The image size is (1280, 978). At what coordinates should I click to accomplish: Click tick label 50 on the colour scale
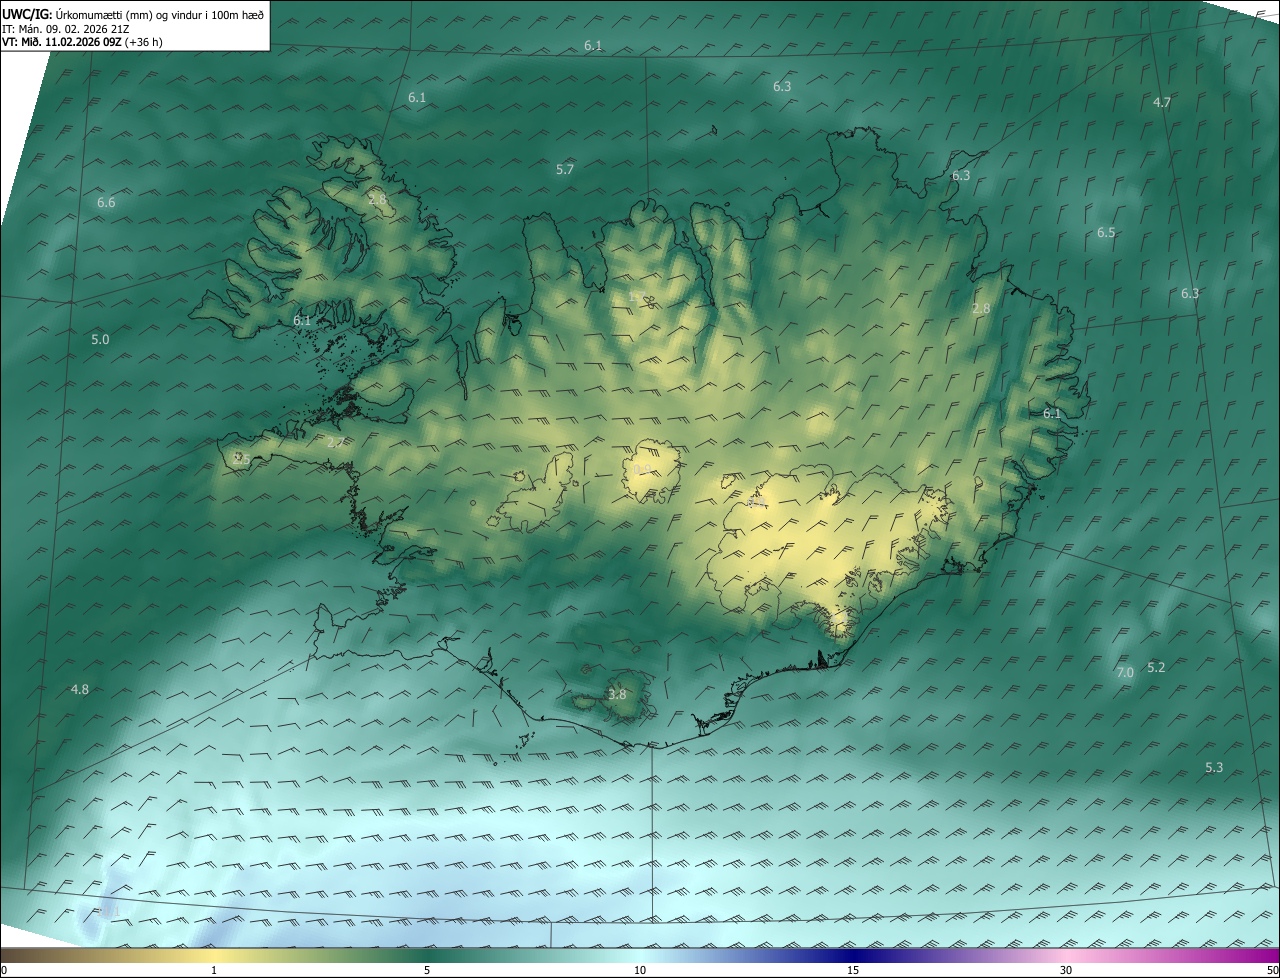pyautogui.click(x=1272, y=970)
